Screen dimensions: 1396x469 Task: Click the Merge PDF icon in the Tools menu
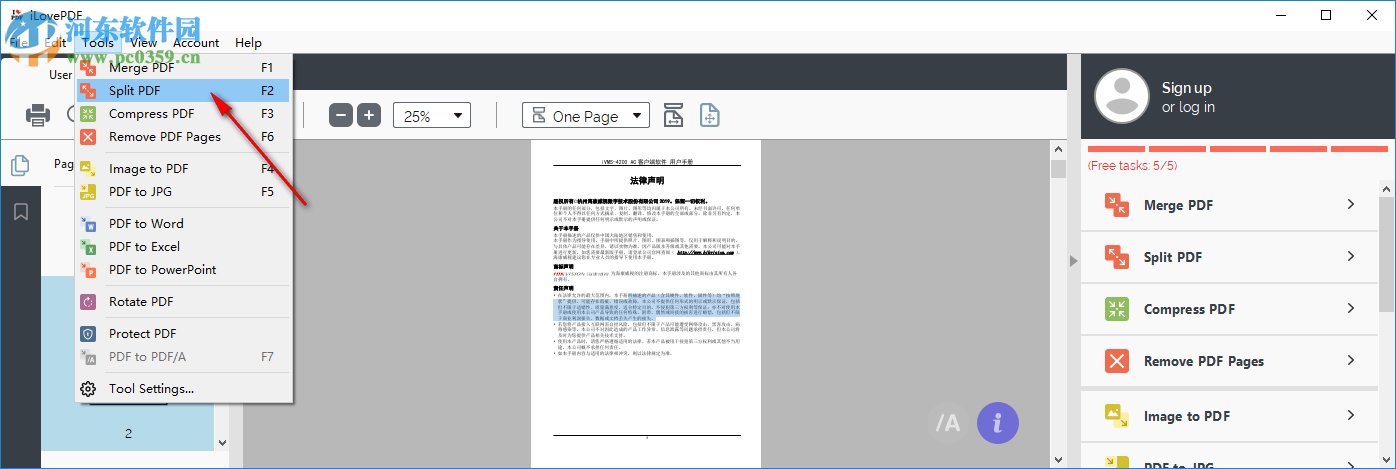(88, 68)
